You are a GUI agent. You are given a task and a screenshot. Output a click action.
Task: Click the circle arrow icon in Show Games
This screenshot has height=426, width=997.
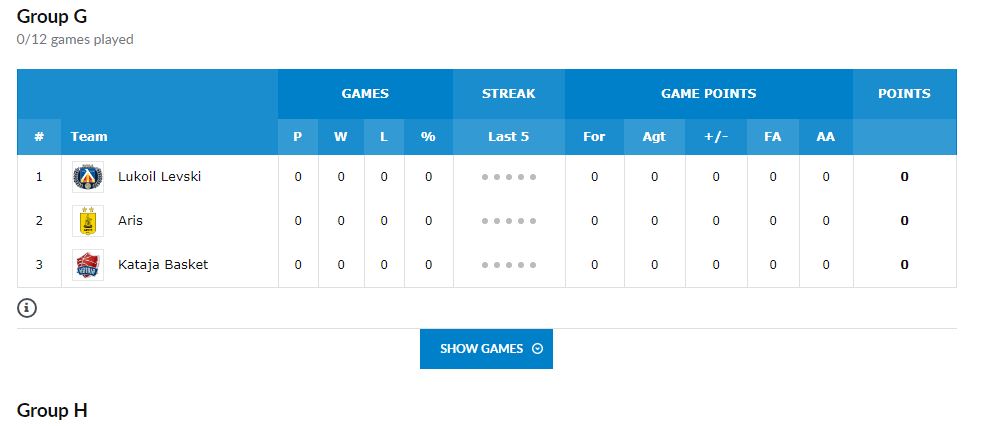coord(537,349)
